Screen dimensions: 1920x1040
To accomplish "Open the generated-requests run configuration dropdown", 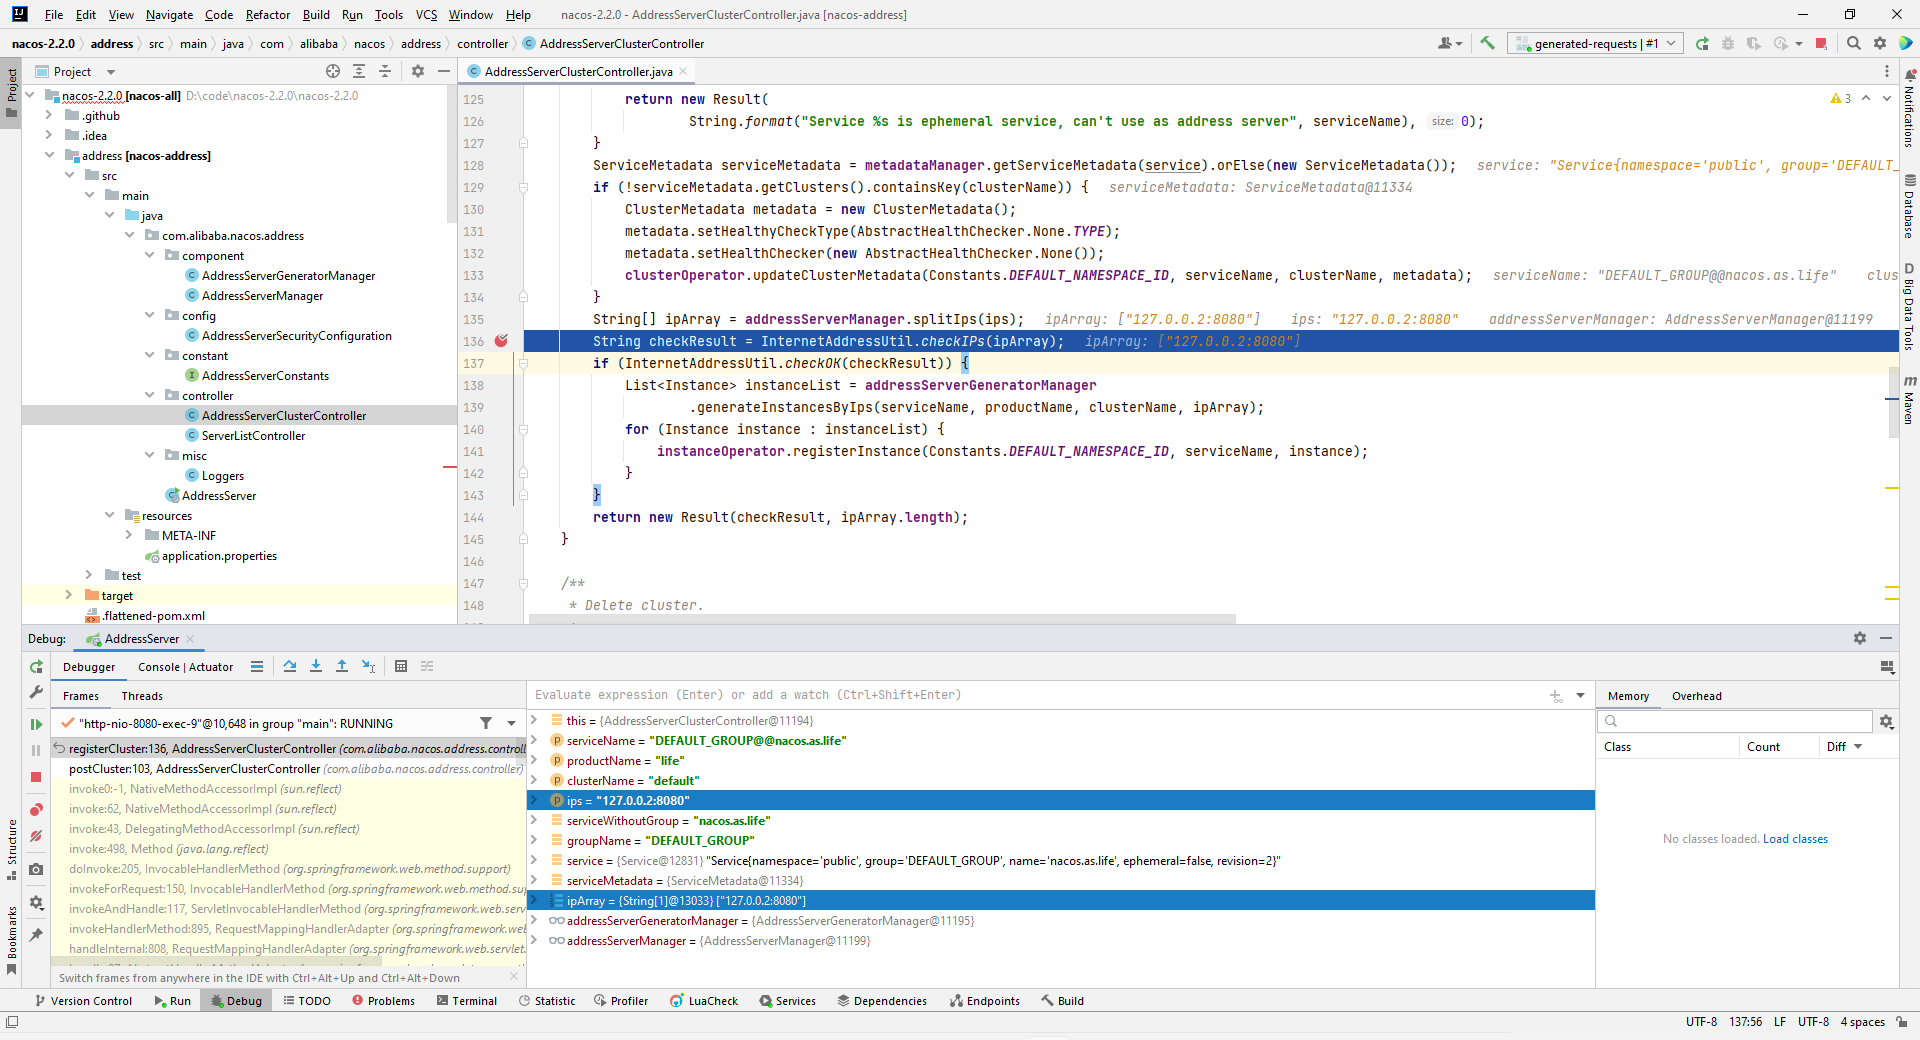I will click(x=1596, y=43).
